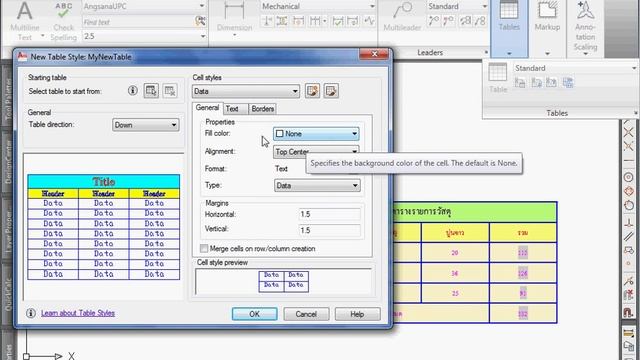
Task: Select drawing table cell showing 34
Action: click(x=455, y=273)
